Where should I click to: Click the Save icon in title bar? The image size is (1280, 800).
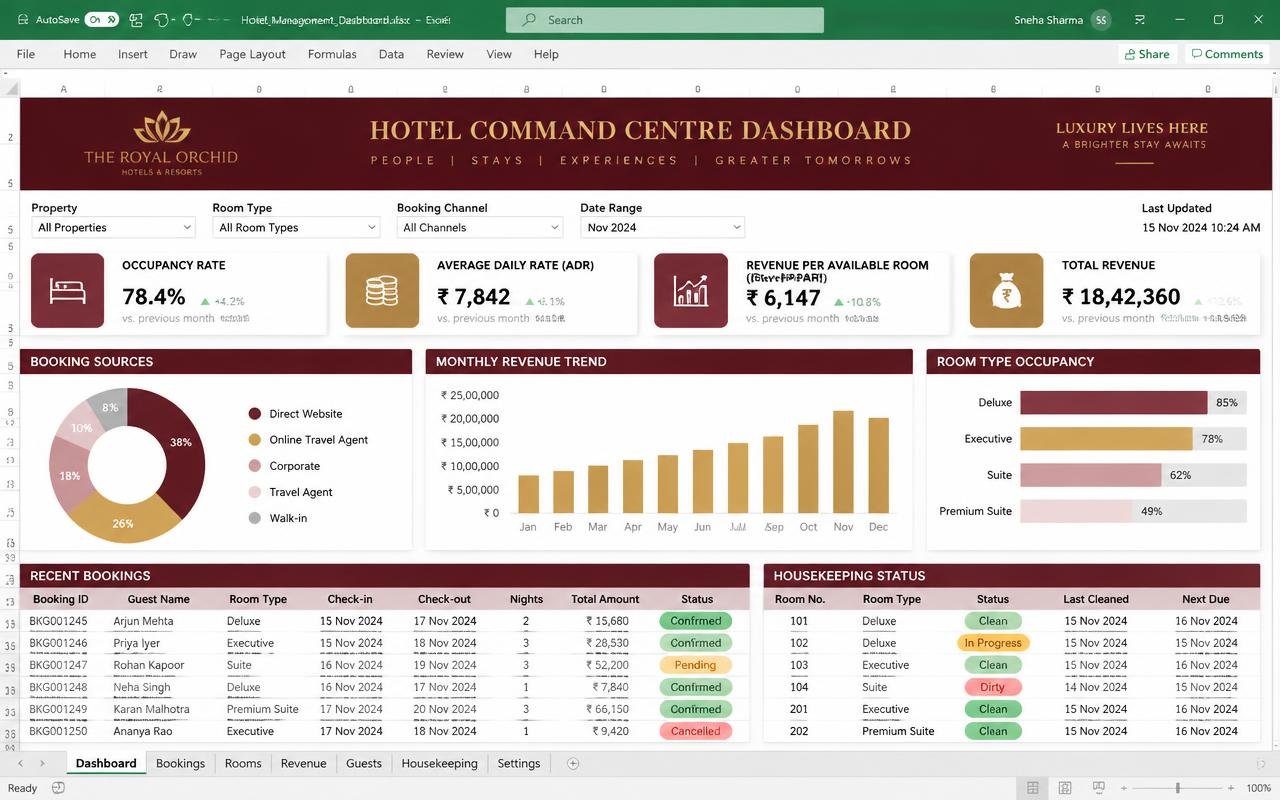136,19
